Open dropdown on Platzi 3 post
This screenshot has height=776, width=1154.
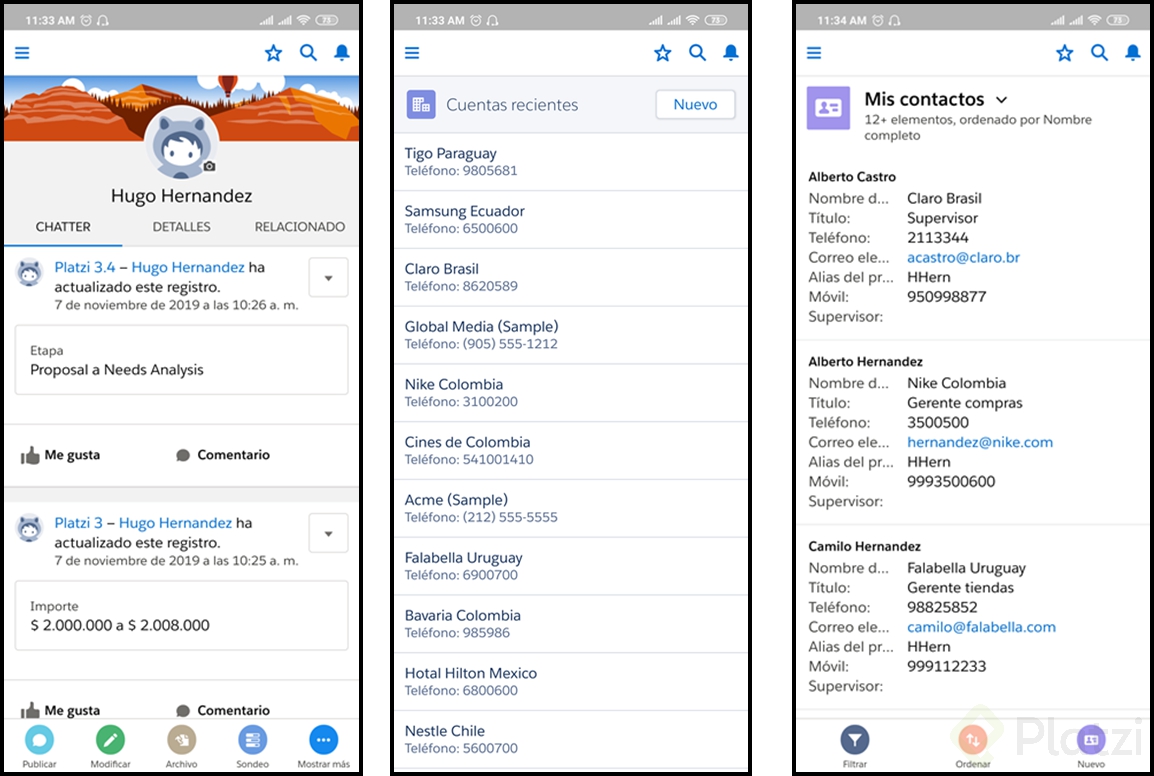click(x=328, y=533)
